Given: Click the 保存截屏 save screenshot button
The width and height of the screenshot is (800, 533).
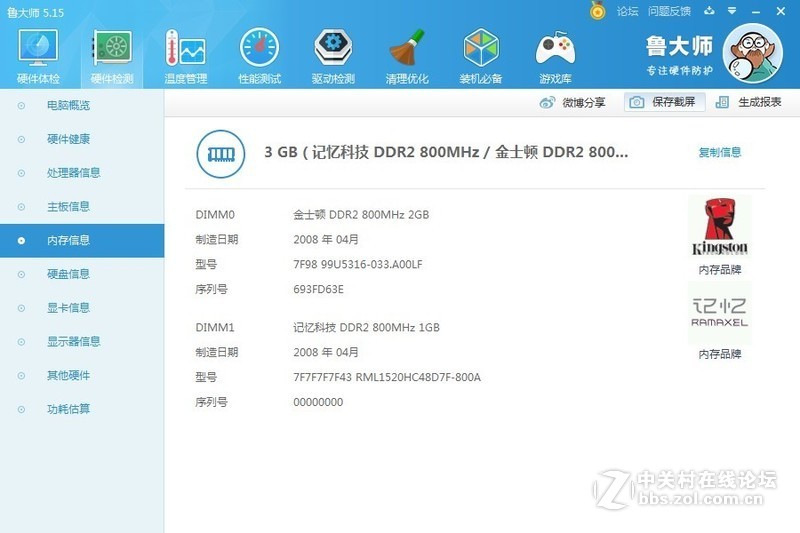Looking at the screenshot, I should pos(664,102).
